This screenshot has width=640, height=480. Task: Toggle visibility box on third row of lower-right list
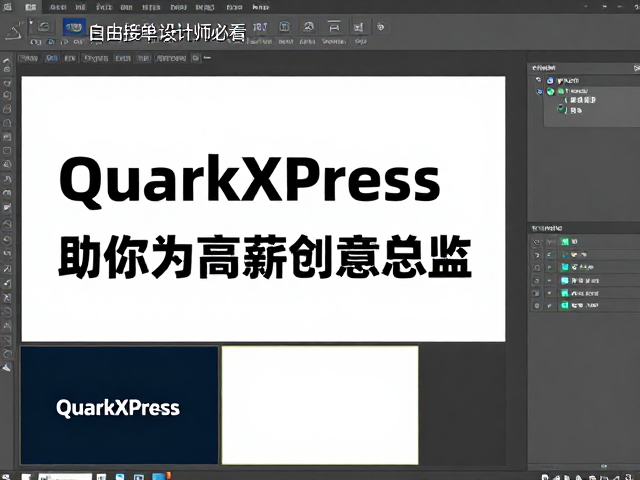[536, 267]
